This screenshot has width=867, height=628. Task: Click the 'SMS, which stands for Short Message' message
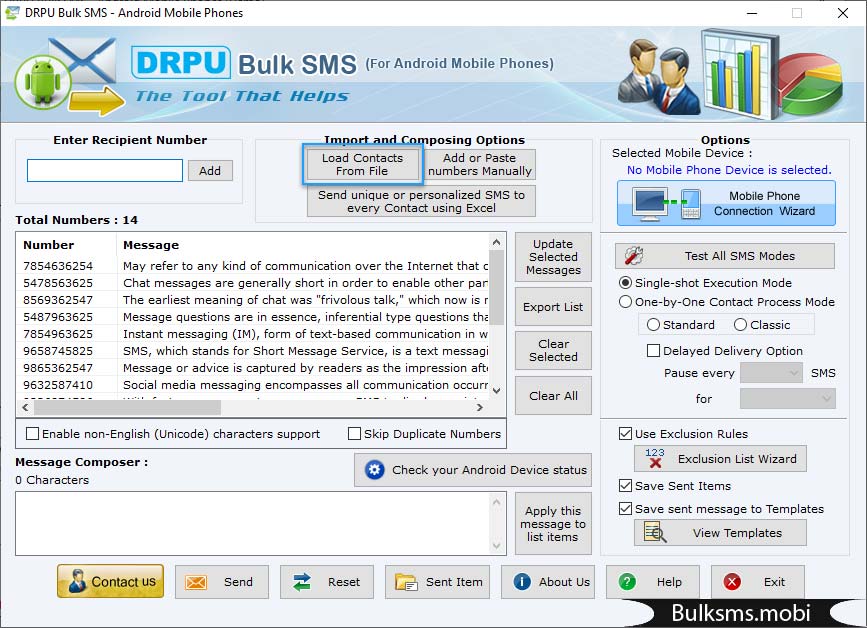coord(306,351)
